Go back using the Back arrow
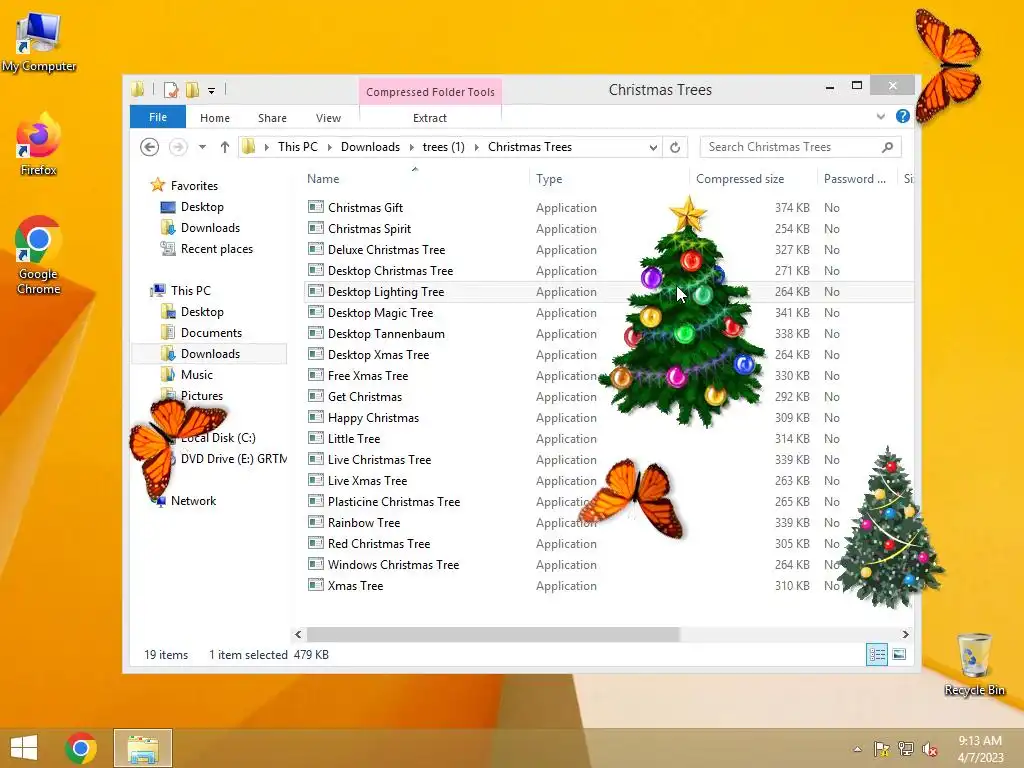The width and height of the screenshot is (1024, 768). (x=150, y=147)
